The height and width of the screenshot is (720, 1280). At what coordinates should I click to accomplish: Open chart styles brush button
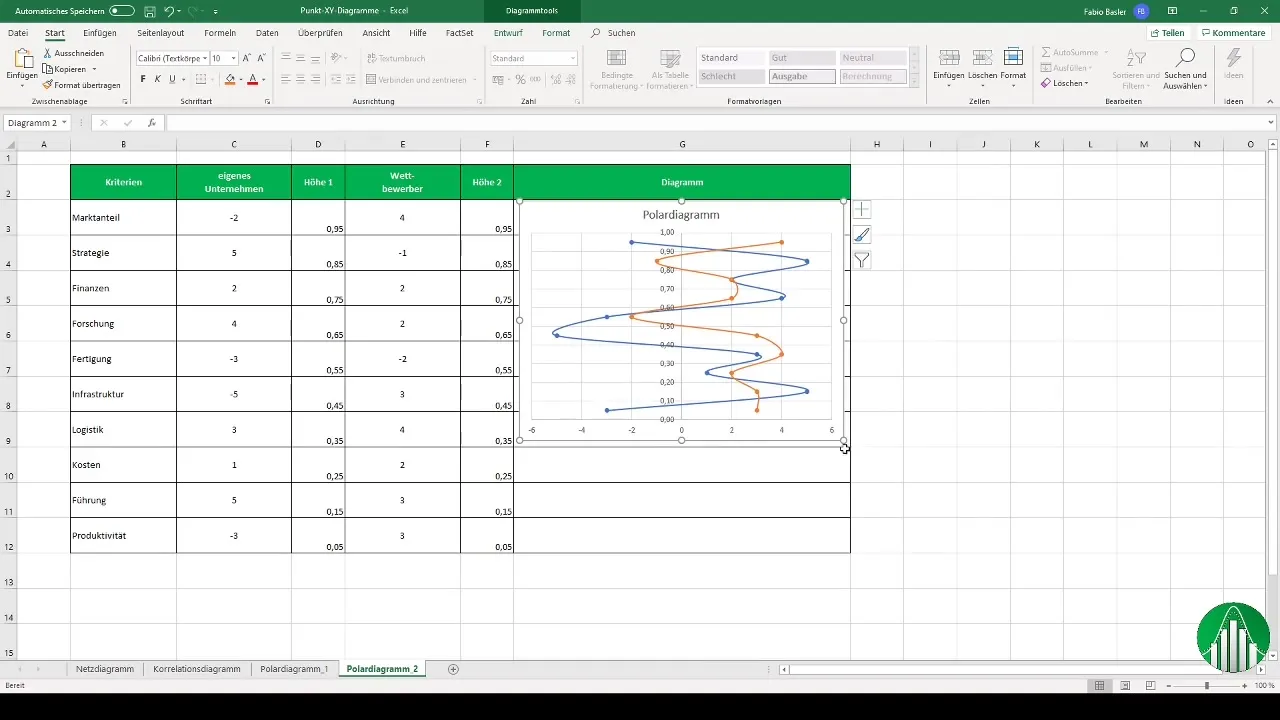pos(862,235)
